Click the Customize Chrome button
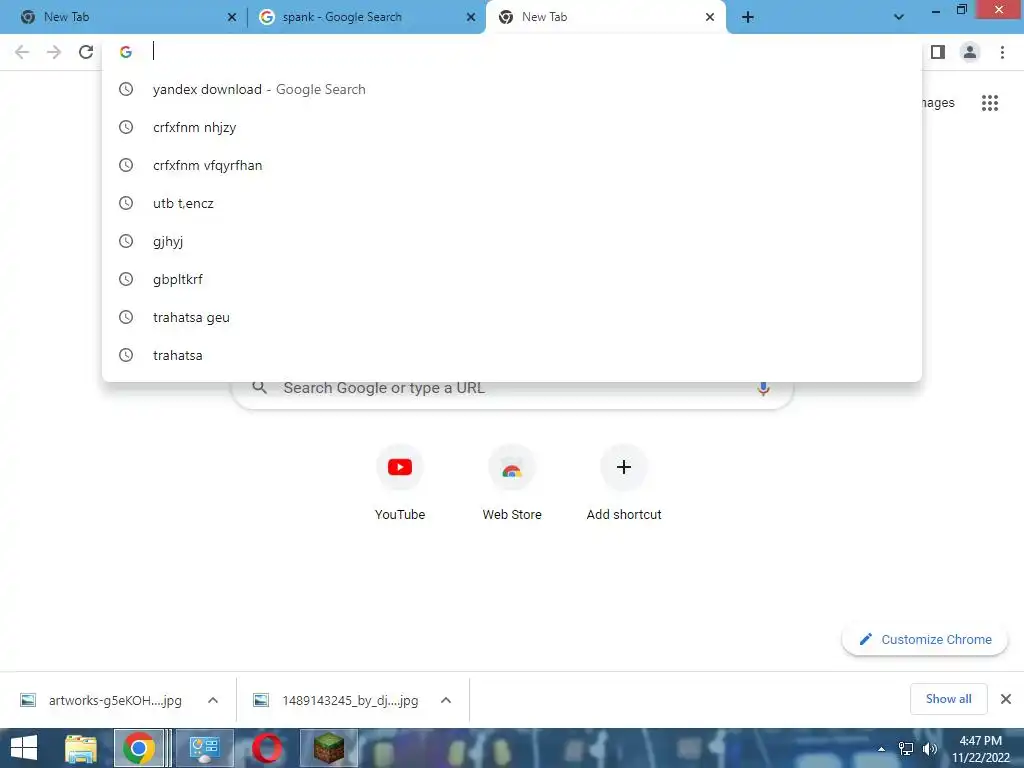The width and height of the screenshot is (1024, 768). click(925, 639)
